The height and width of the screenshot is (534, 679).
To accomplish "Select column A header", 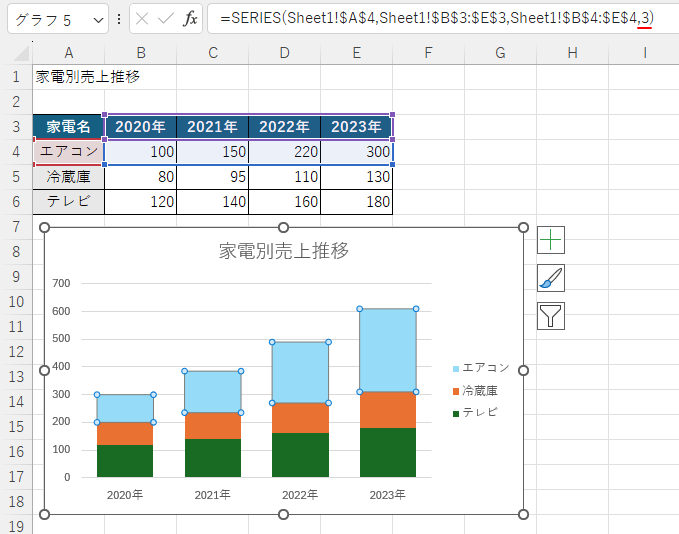I will click(x=68, y=53).
